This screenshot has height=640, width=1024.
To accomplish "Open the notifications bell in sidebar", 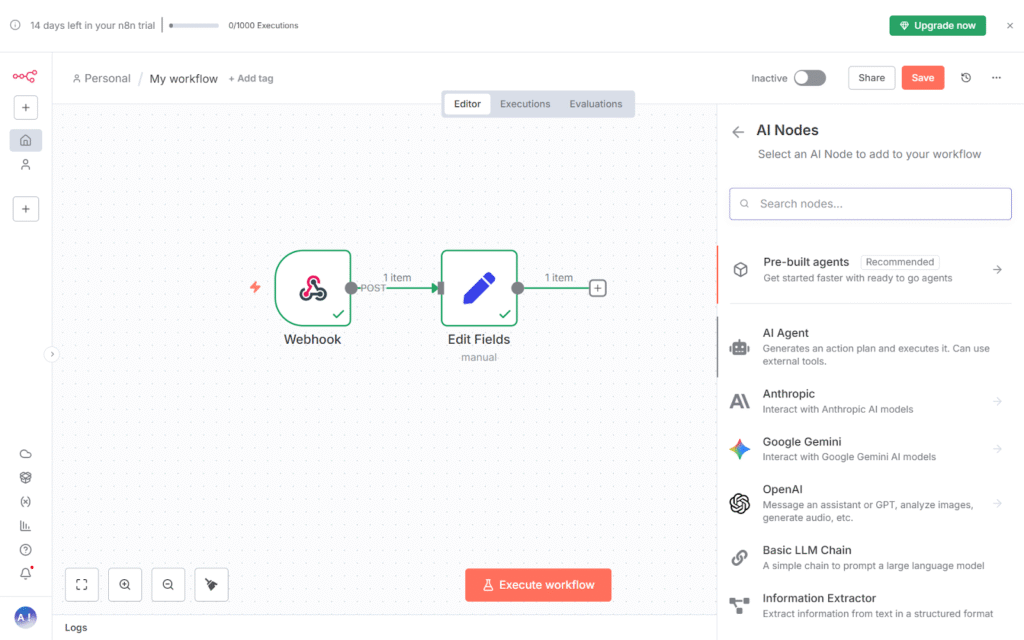I will pos(26,574).
